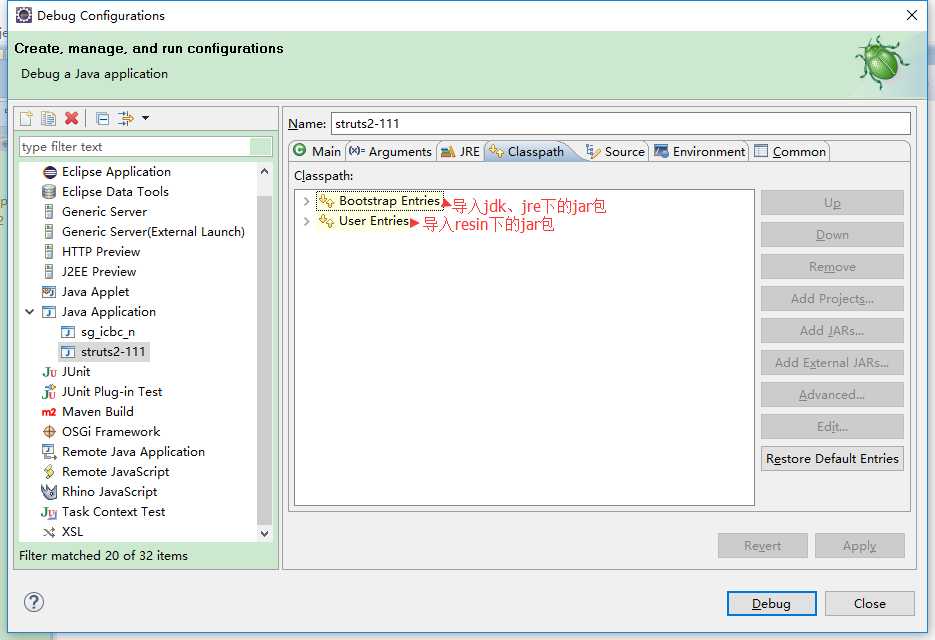
Task: Click the Add External JARs button
Action: click(x=832, y=363)
